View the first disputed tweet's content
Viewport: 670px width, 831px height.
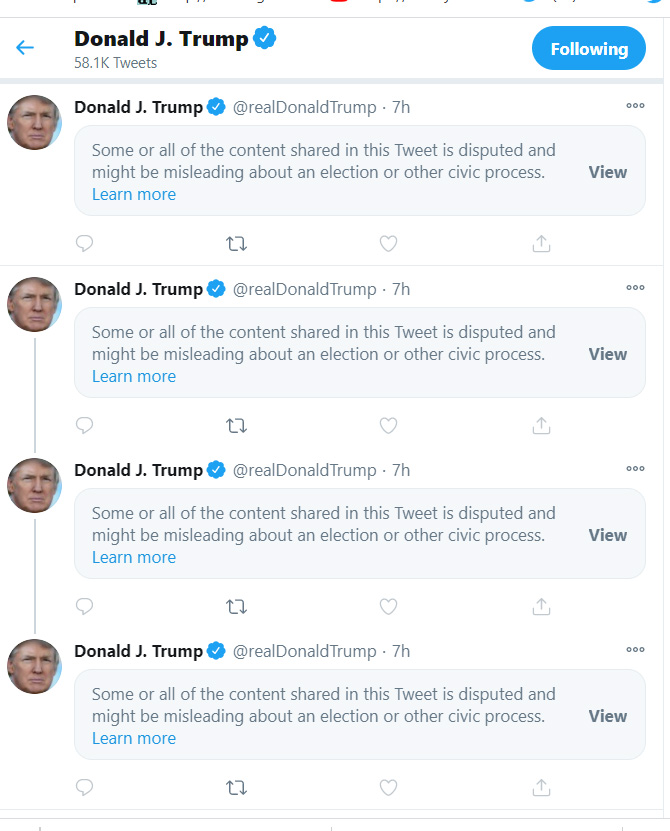pos(607,172)
